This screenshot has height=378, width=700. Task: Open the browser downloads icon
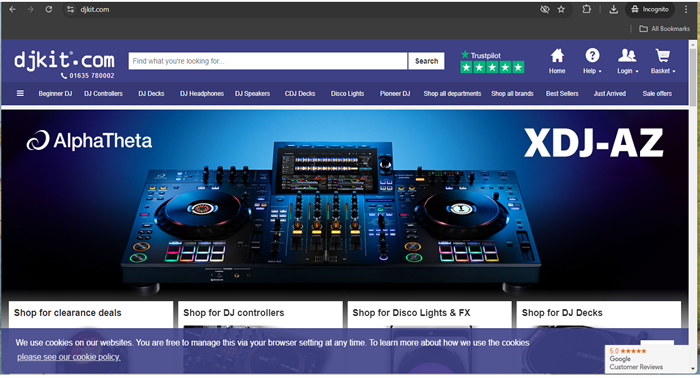coord(614,9)
